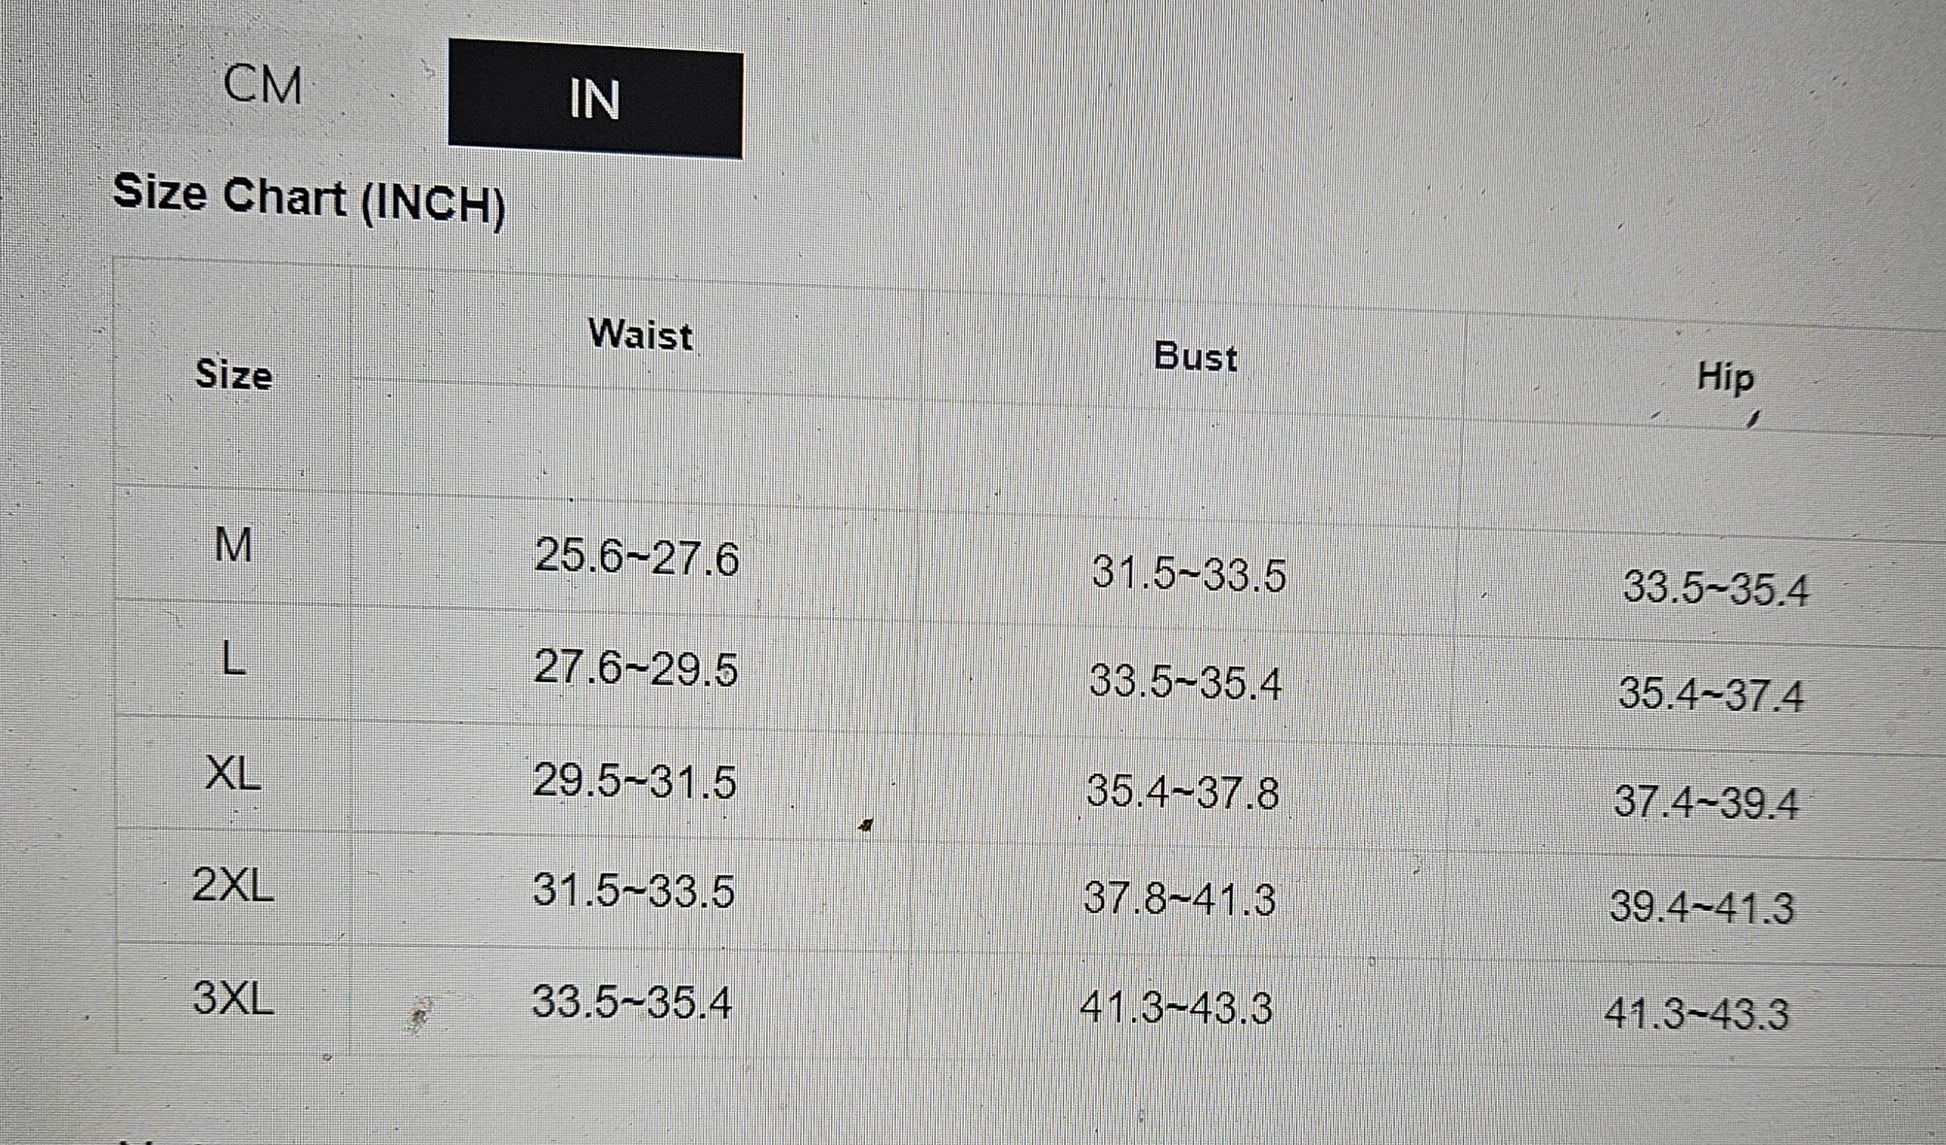The image size is (1946, 1145).
Task: Click the Bust column header
Action: coord(1195,357)
